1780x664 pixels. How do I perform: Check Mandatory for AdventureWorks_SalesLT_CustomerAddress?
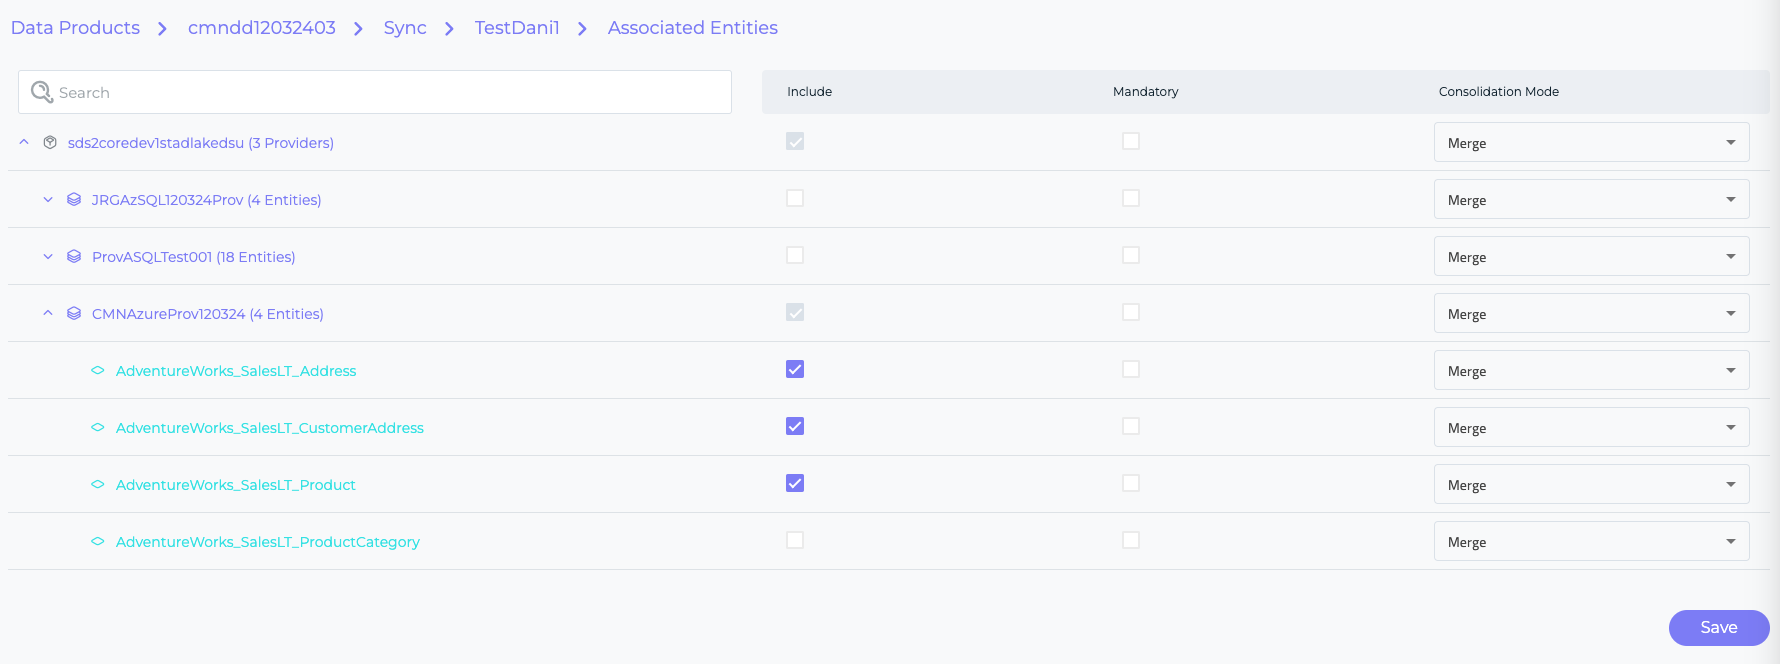[1131, 427]
